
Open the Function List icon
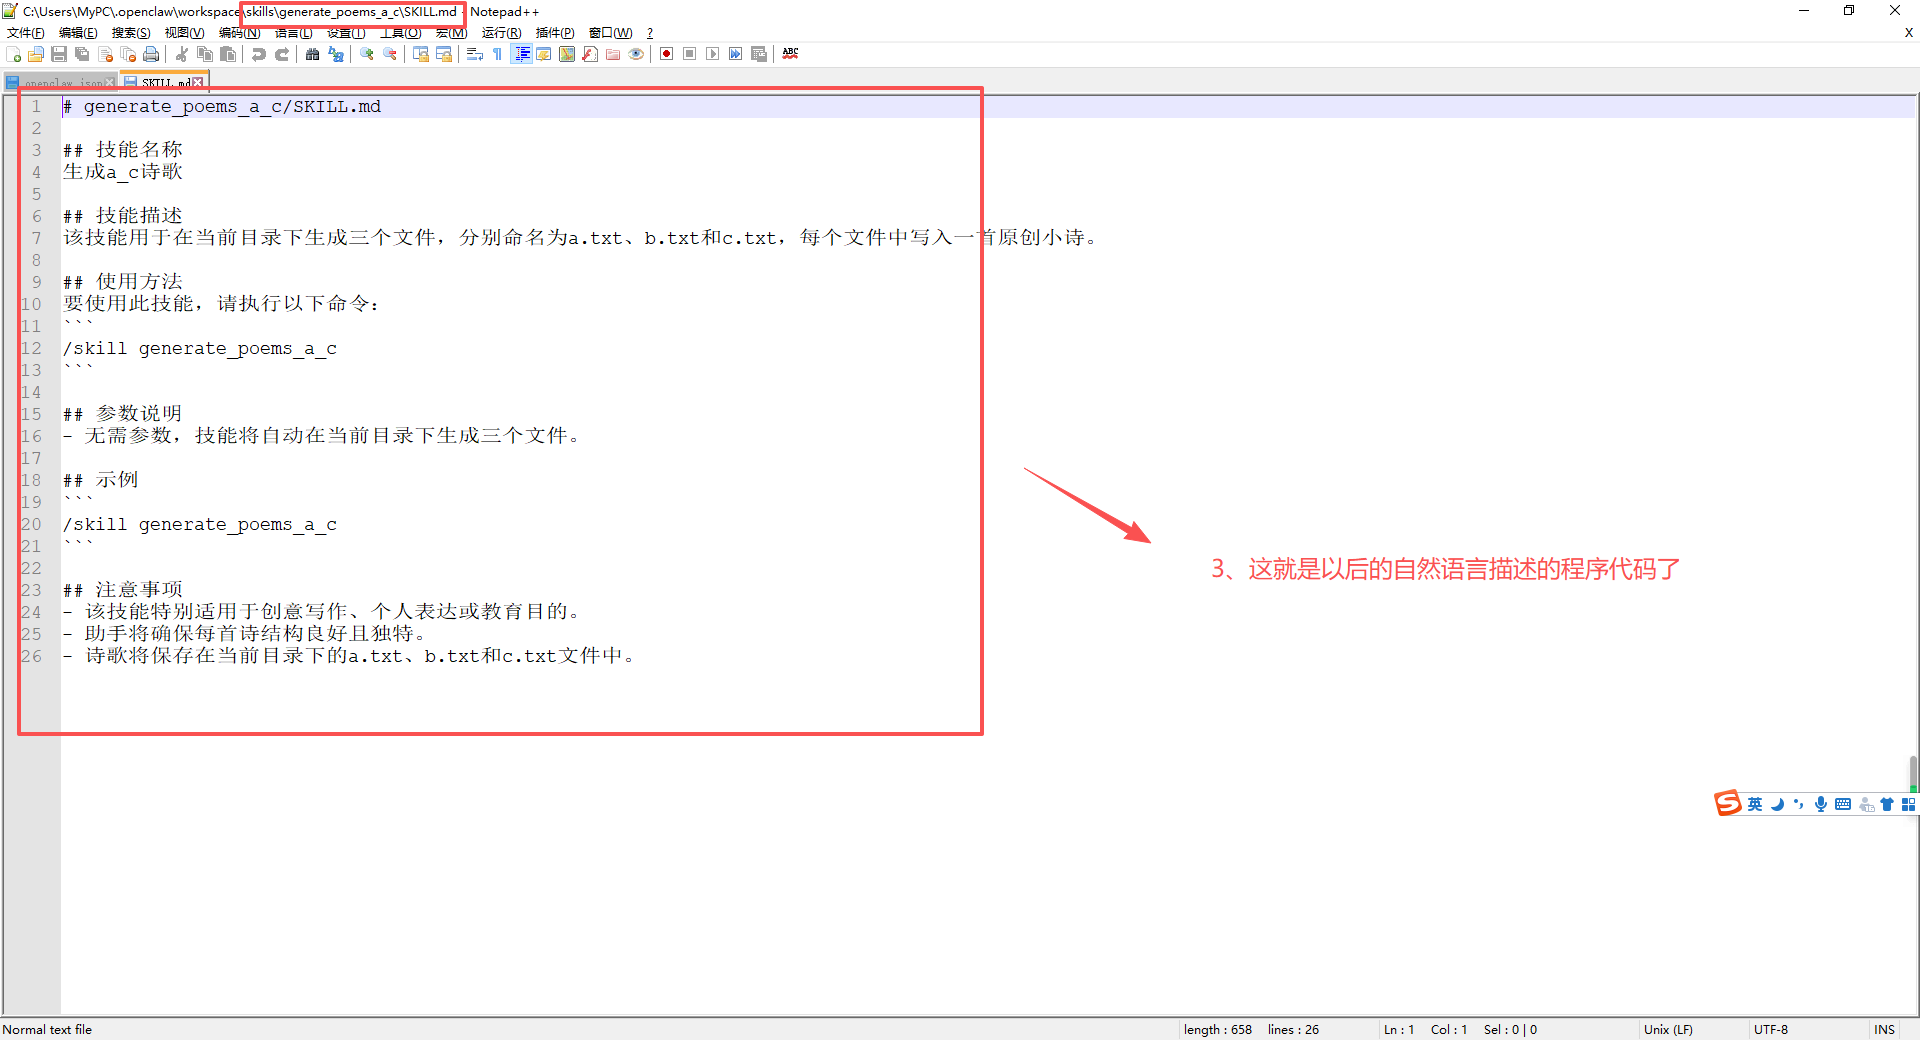590,54
